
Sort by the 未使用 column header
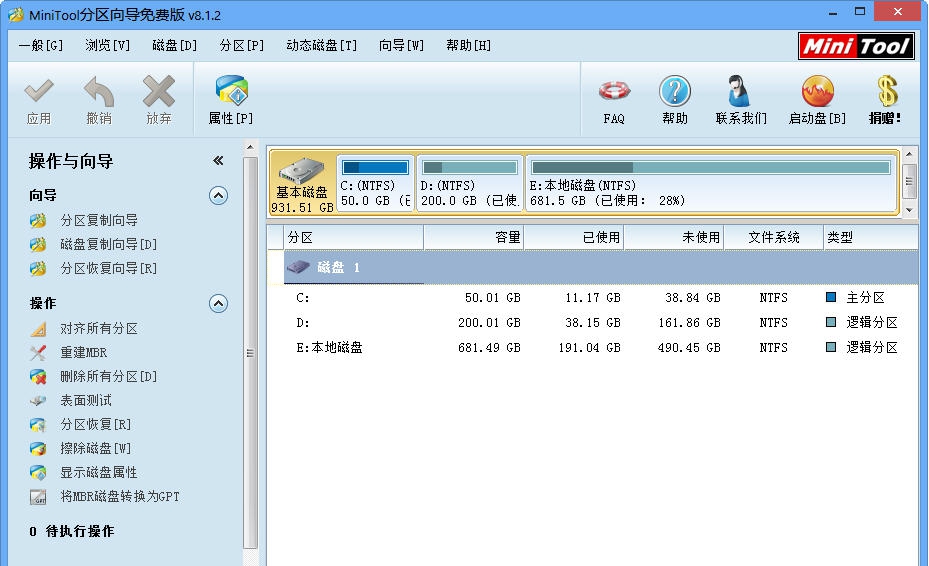(x=674, y=238)
